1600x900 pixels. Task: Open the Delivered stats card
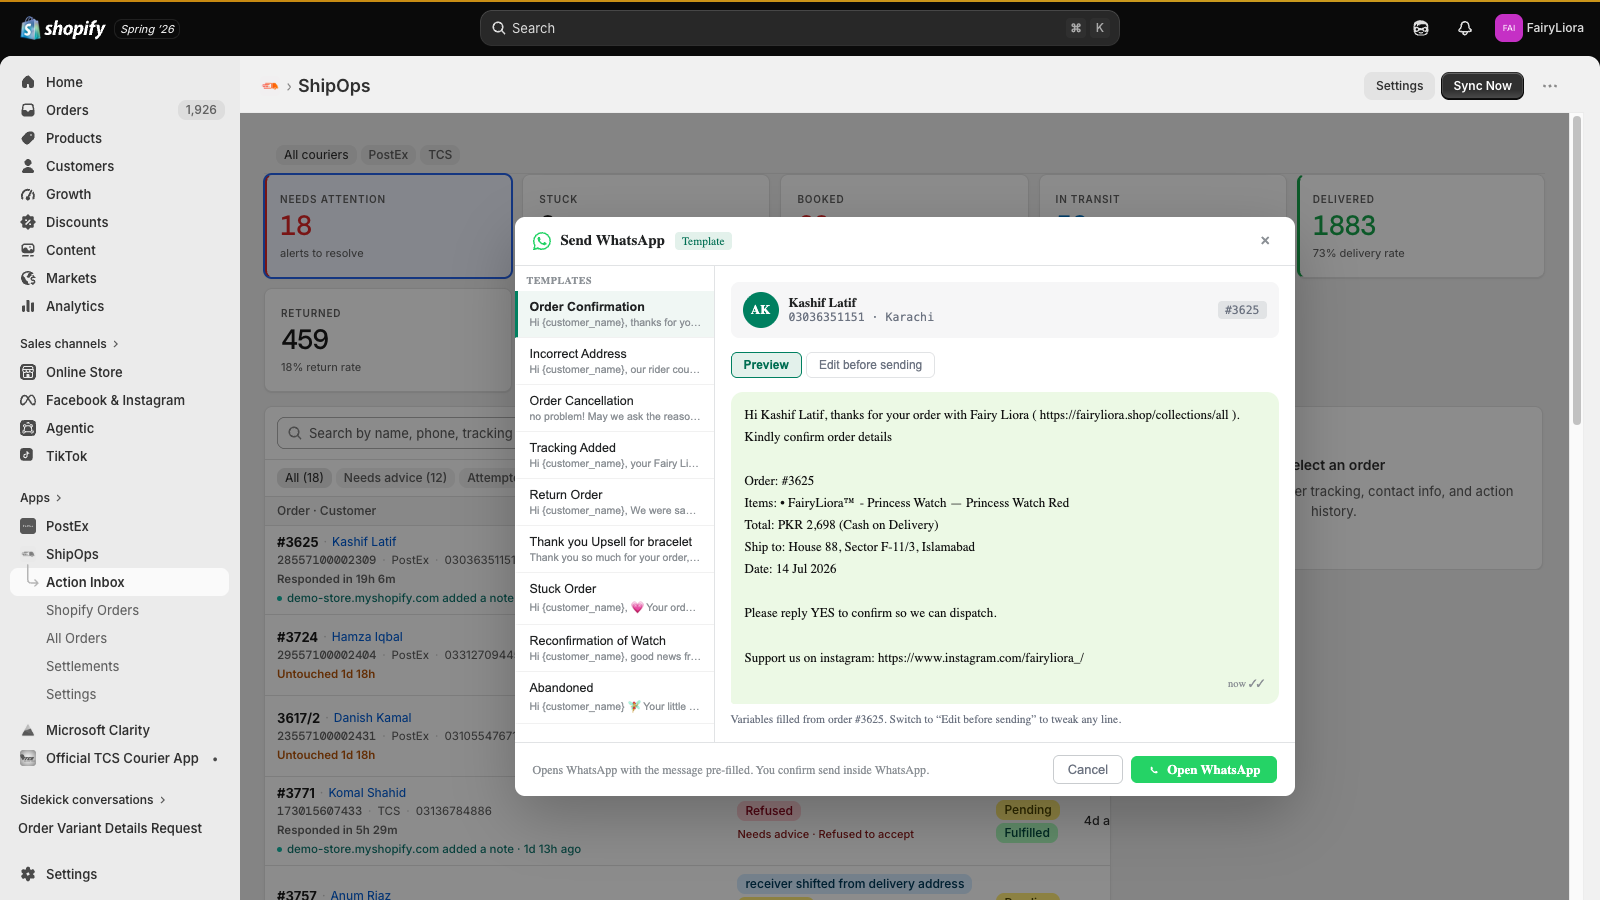(1421, 226)
